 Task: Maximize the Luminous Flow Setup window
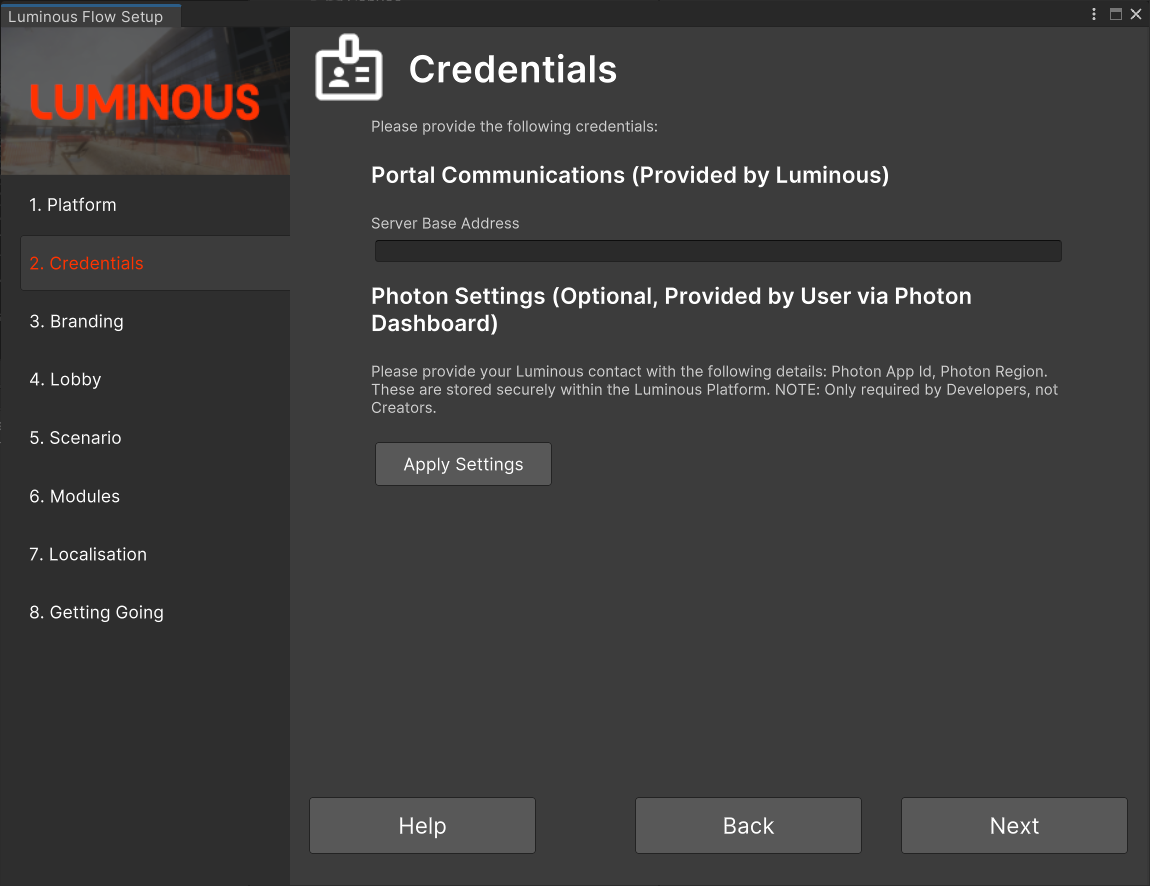[1116, 14]
